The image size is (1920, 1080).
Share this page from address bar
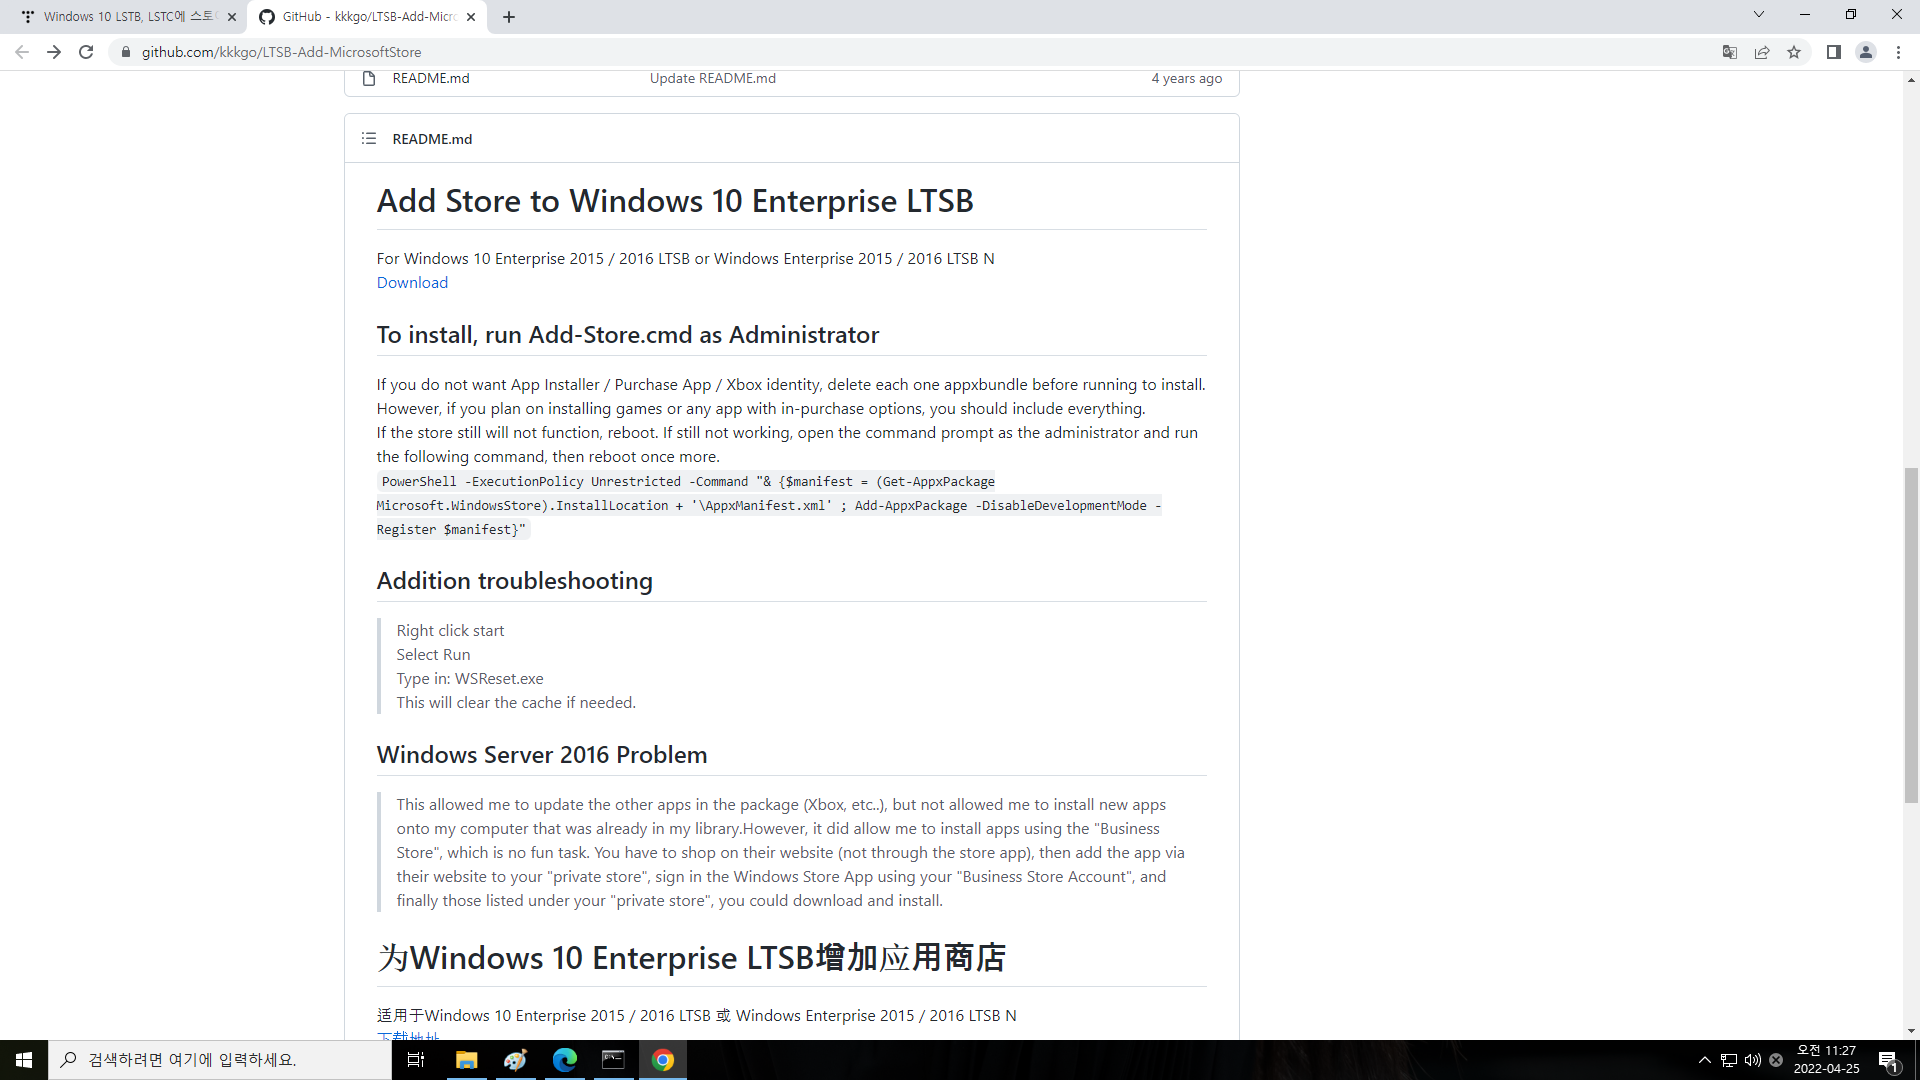tap(1762, 52)
